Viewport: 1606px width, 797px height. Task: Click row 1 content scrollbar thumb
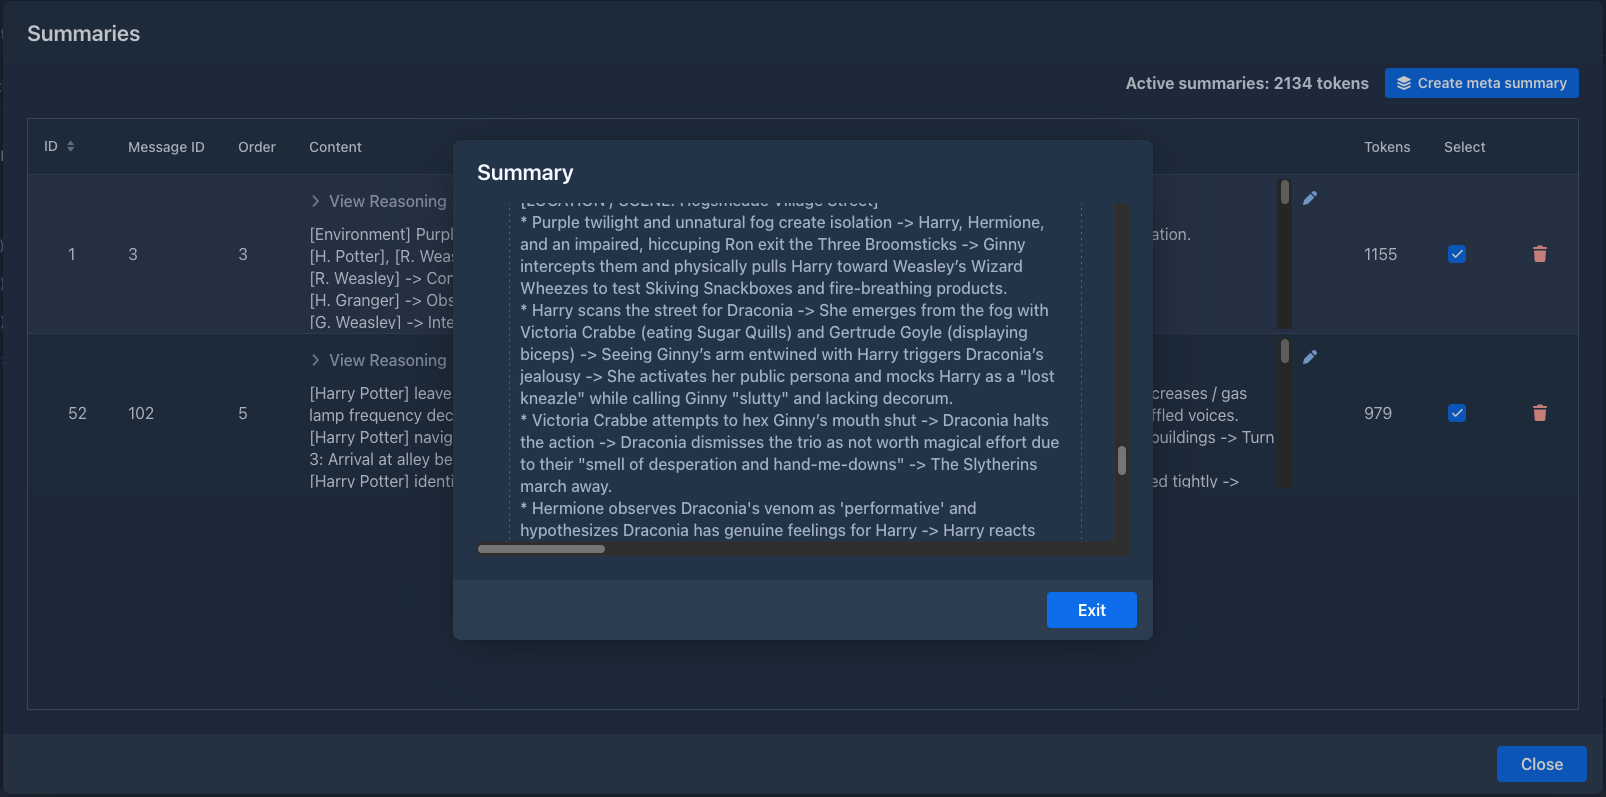(1285, 192)
